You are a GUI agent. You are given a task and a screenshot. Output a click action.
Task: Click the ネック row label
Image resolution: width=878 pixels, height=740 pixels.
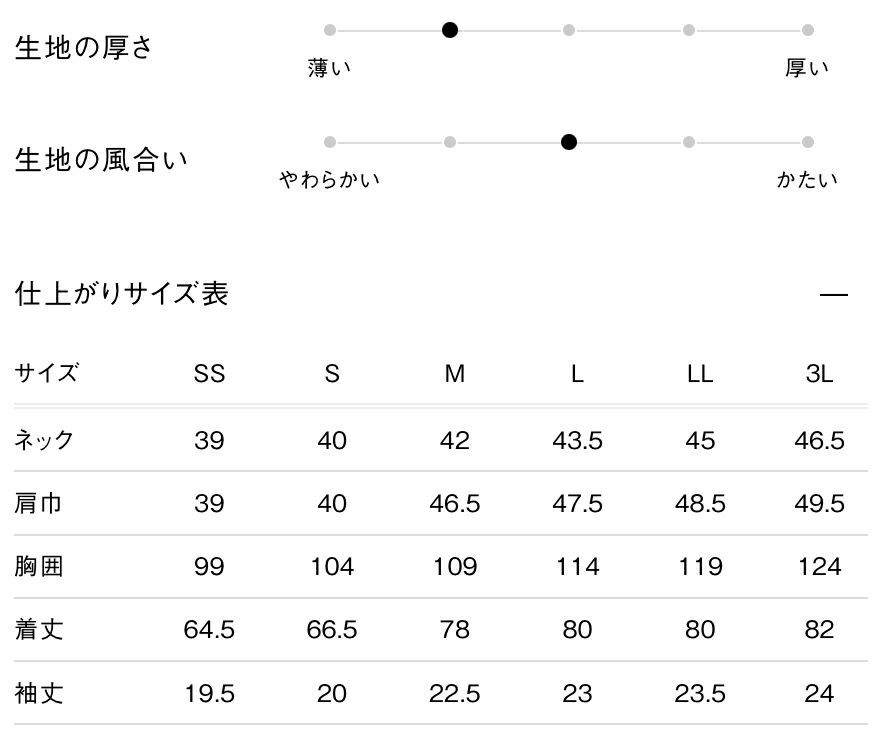44,440
